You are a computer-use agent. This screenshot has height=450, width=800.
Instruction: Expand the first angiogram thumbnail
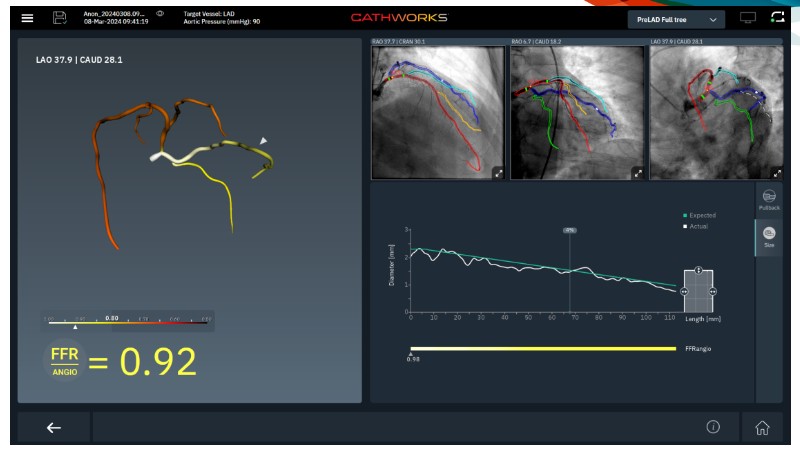(x=497, y=173)
